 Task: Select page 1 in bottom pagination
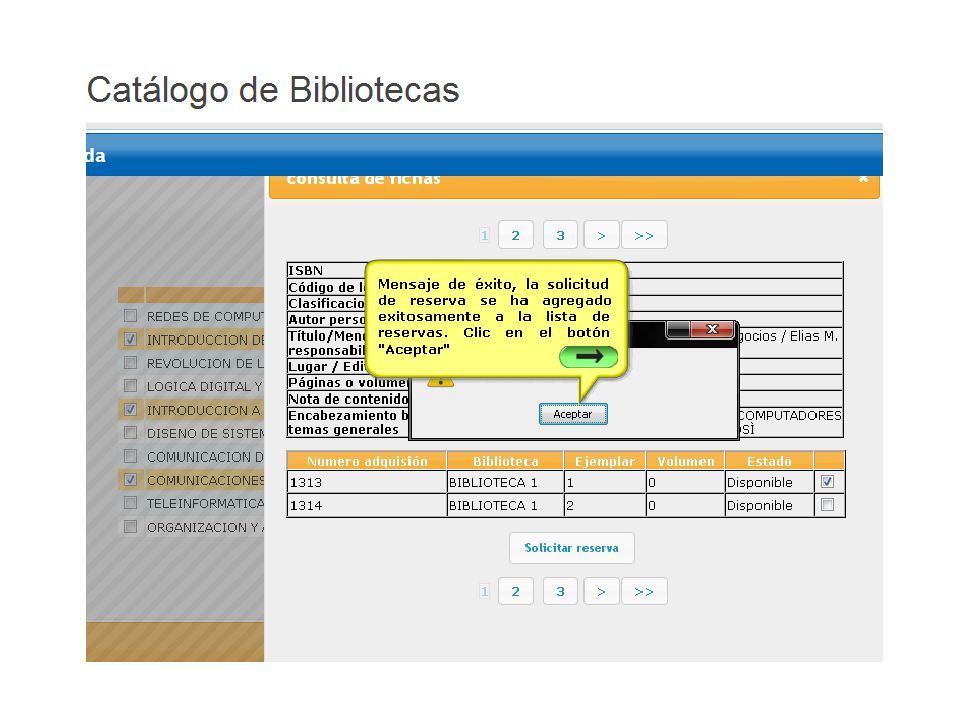[x=484, y=591]
